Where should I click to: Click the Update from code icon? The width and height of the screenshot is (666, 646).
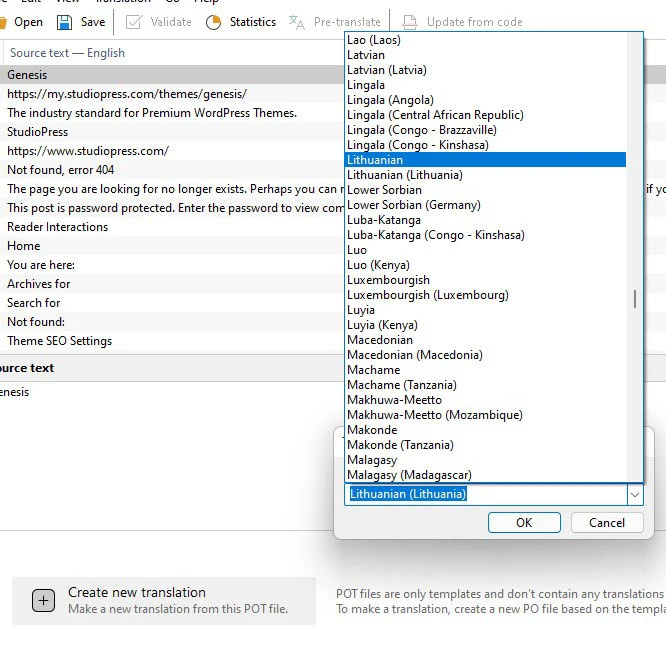pyautogui.click(x=409, y=22)
